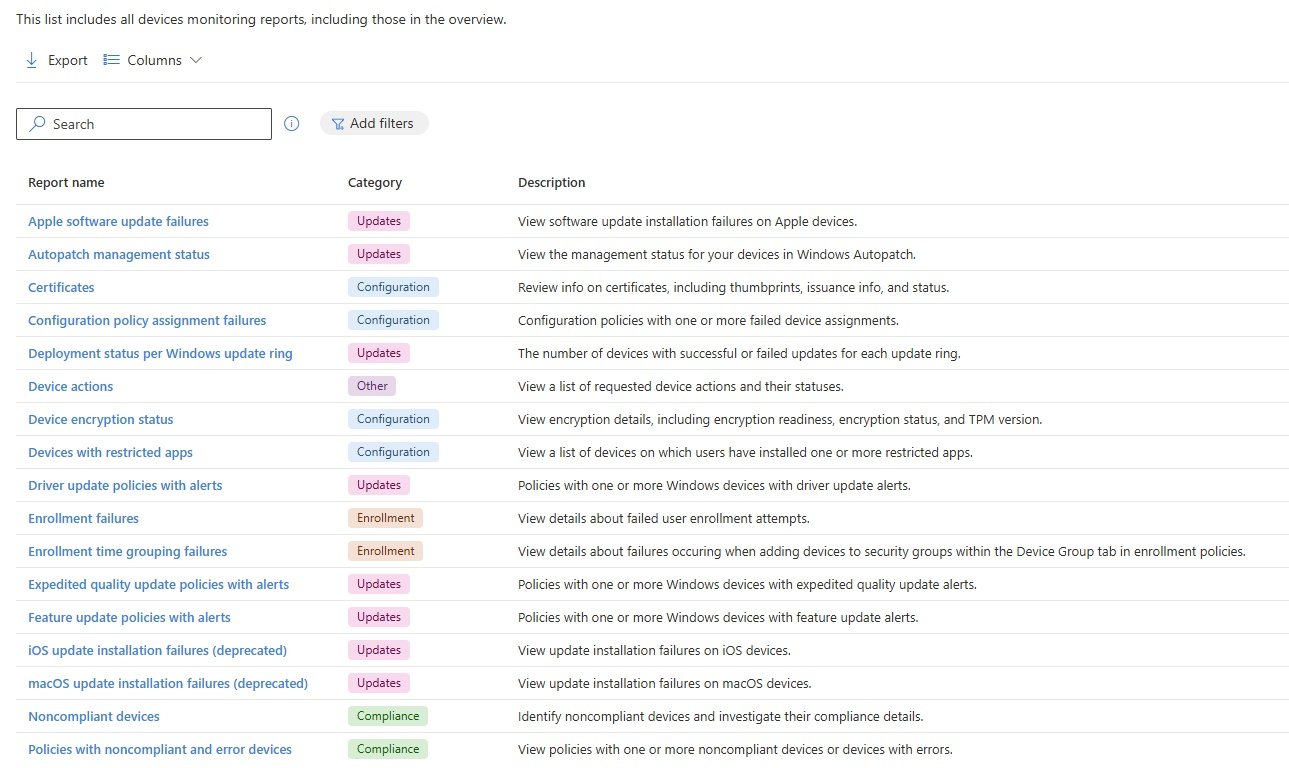Click the description 'View details about failed user enrollment attempts.'
The image size is (1289, 768).
point(664,518)
